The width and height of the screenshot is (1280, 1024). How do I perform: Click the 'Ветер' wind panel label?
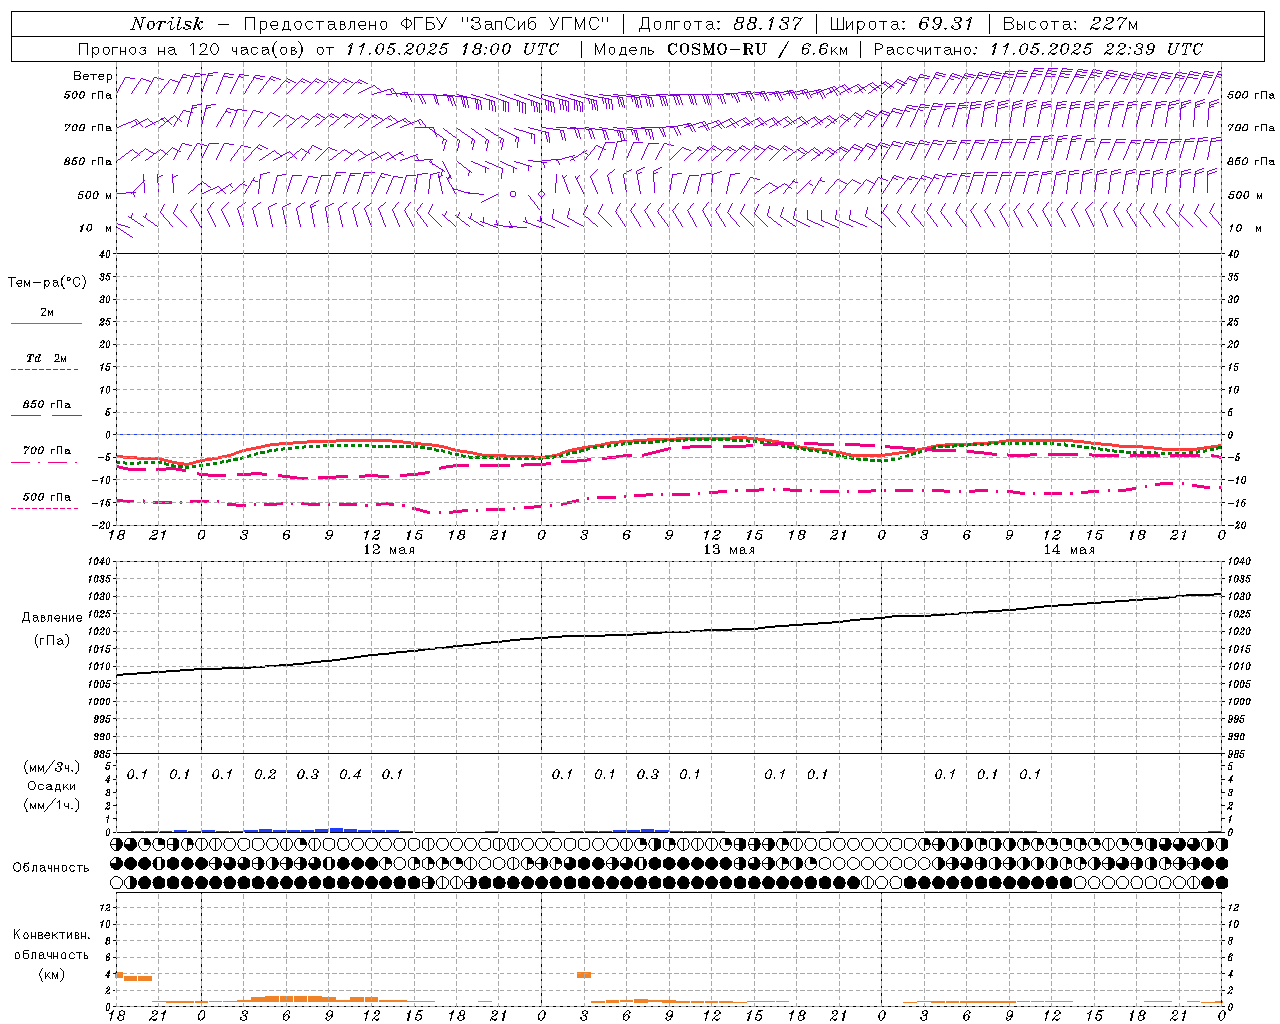(93, 76)
